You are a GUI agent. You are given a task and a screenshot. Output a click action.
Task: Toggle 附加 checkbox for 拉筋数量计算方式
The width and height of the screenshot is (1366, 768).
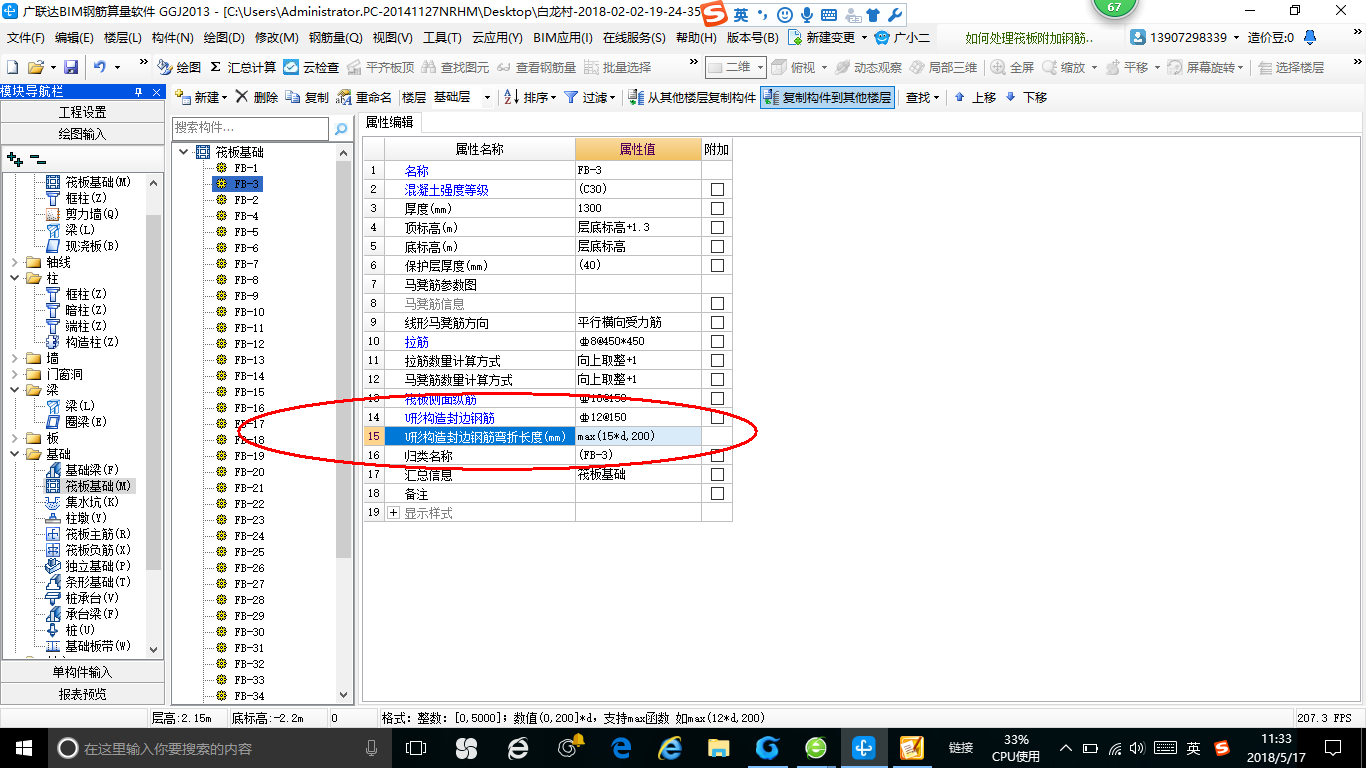(x=717, y=360)
